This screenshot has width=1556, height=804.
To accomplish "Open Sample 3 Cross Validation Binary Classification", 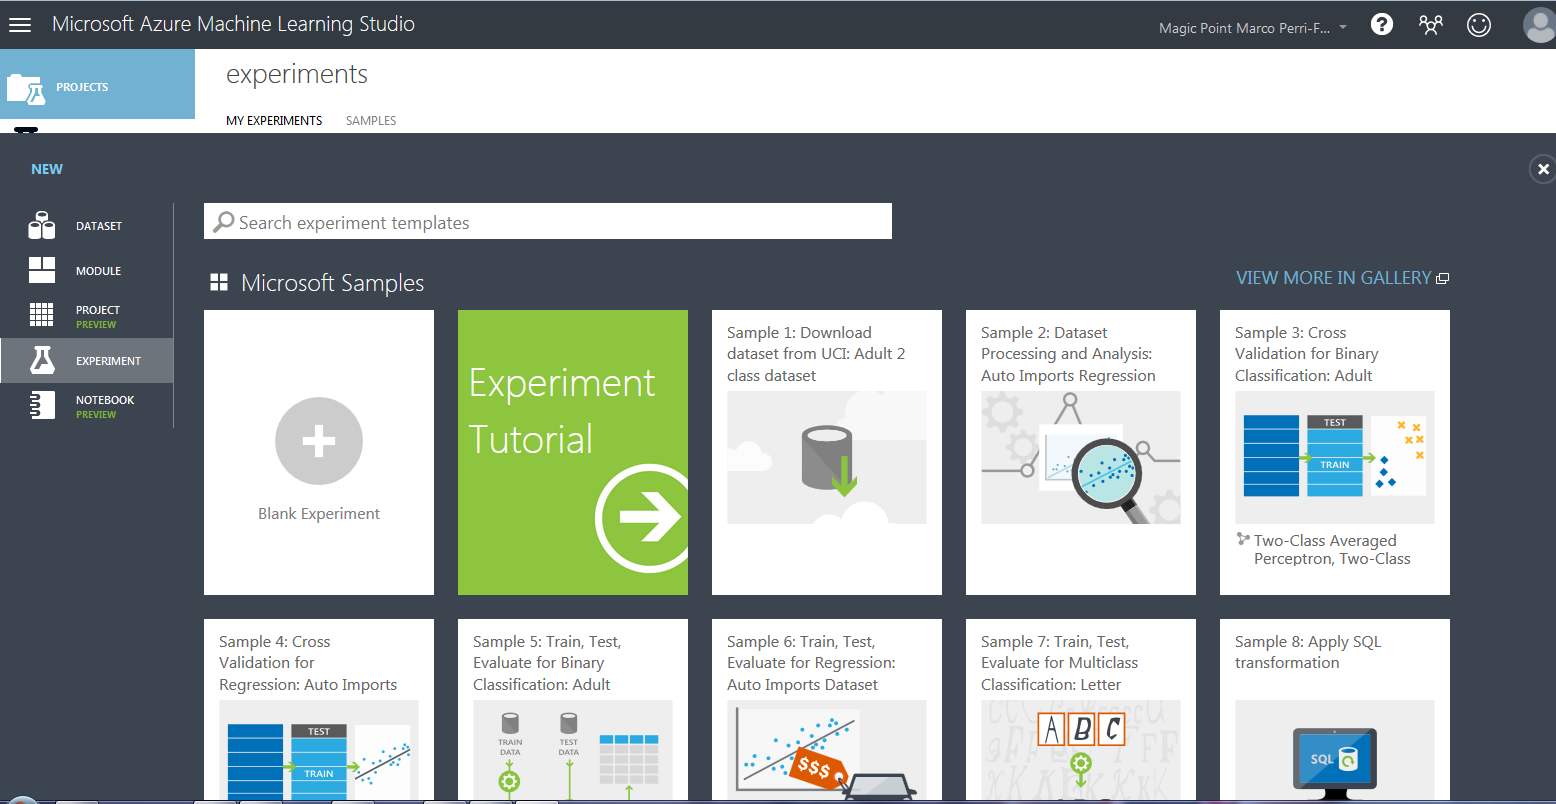I will tap(1335, 452).
